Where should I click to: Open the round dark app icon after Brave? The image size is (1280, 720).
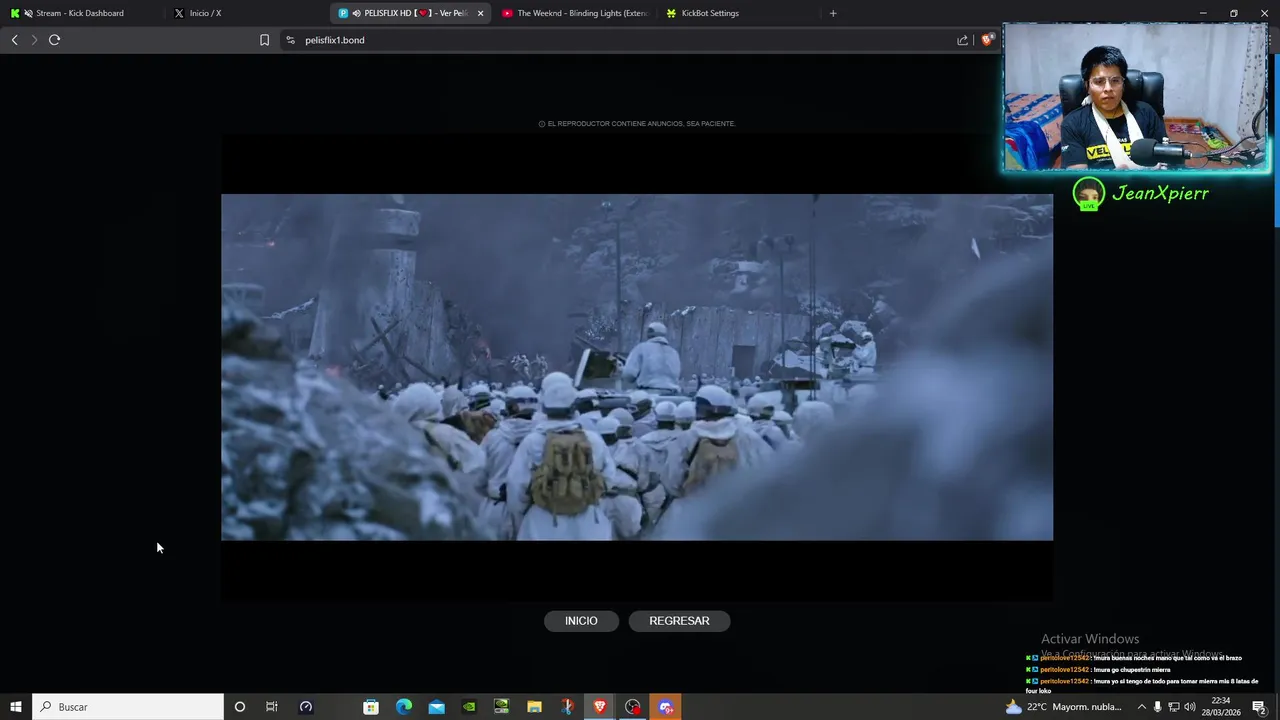click(633, 707)
